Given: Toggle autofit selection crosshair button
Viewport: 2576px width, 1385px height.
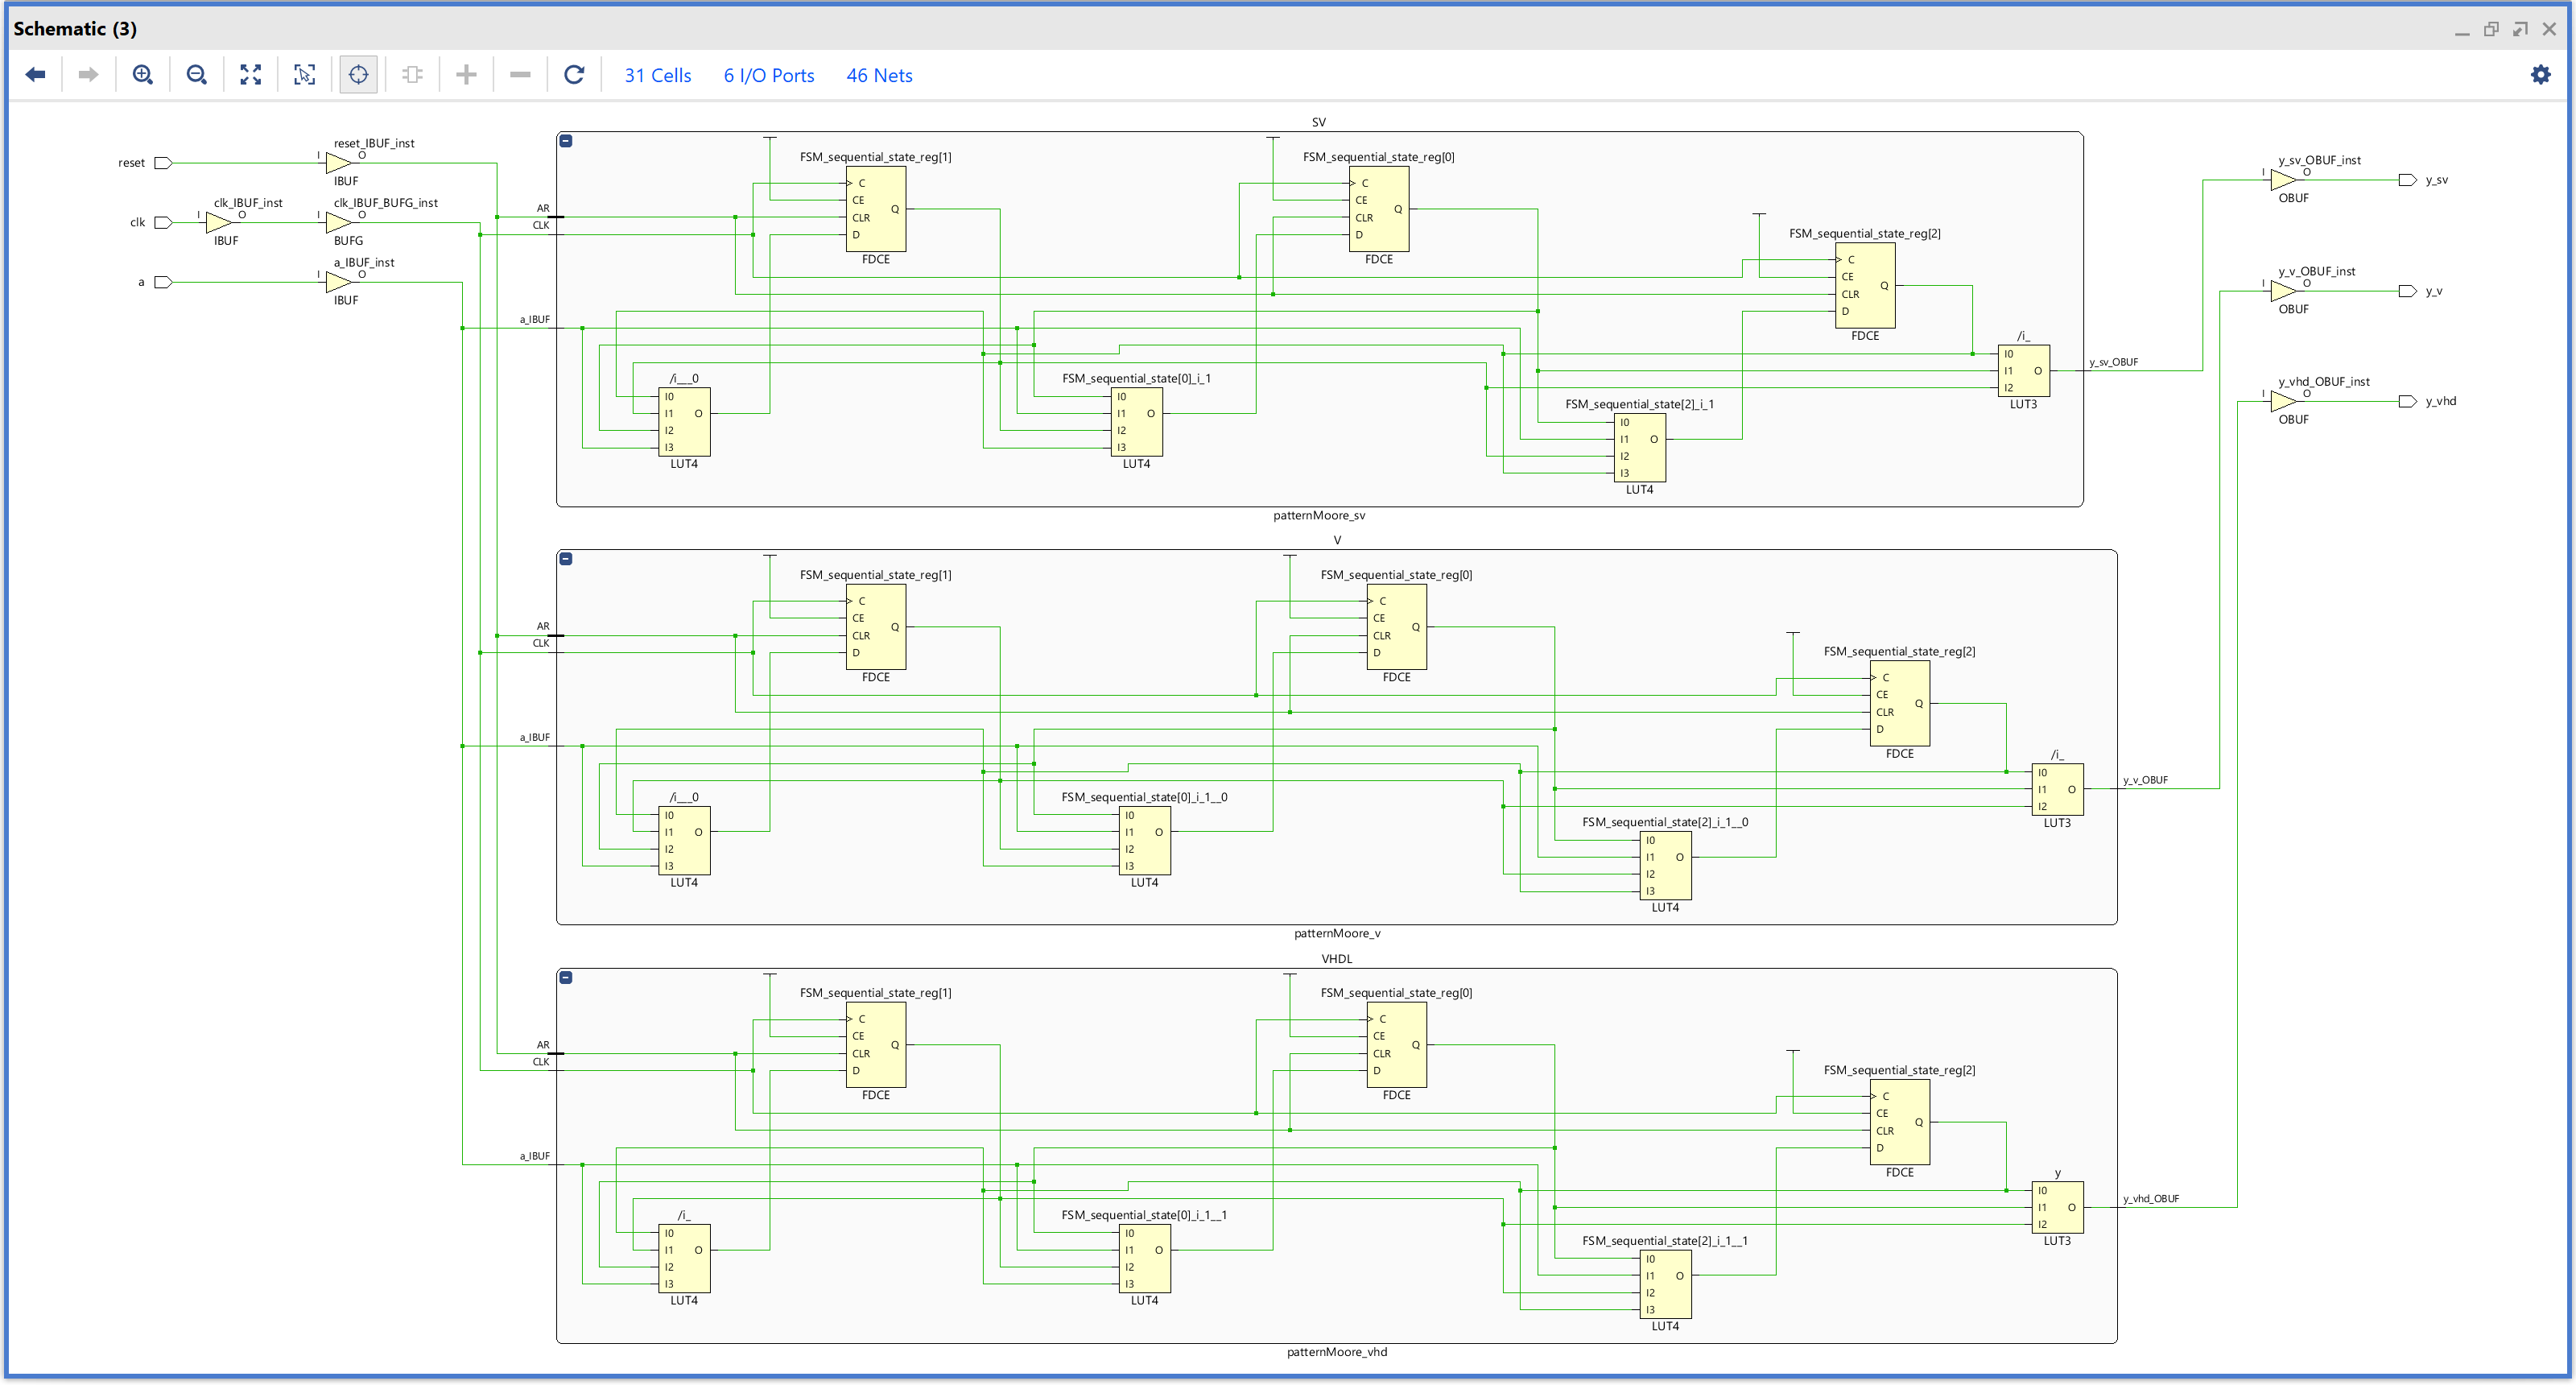Looking at the screenshot, I should [358, 75].
